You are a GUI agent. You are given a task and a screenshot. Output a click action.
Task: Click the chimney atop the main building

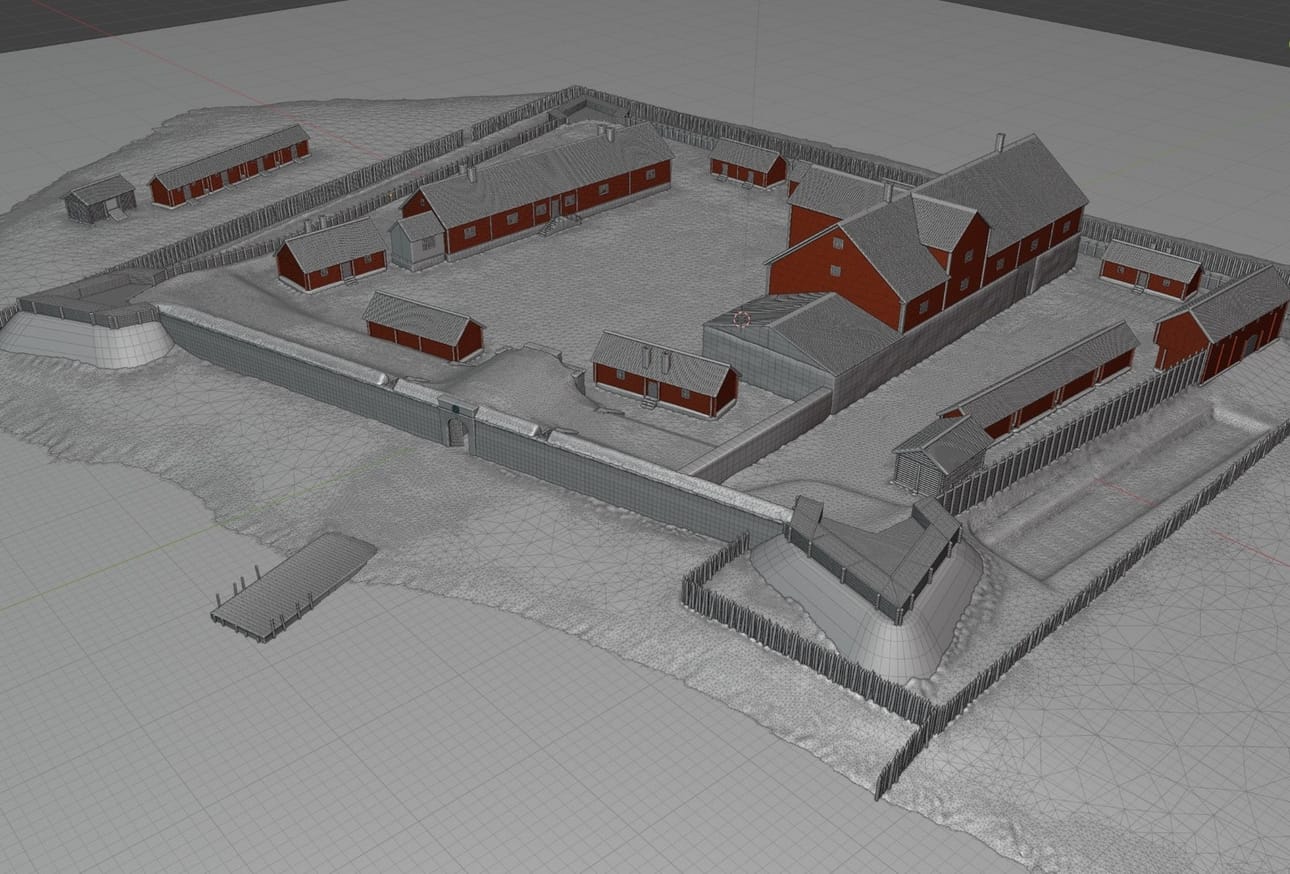[x=998, y=143]
